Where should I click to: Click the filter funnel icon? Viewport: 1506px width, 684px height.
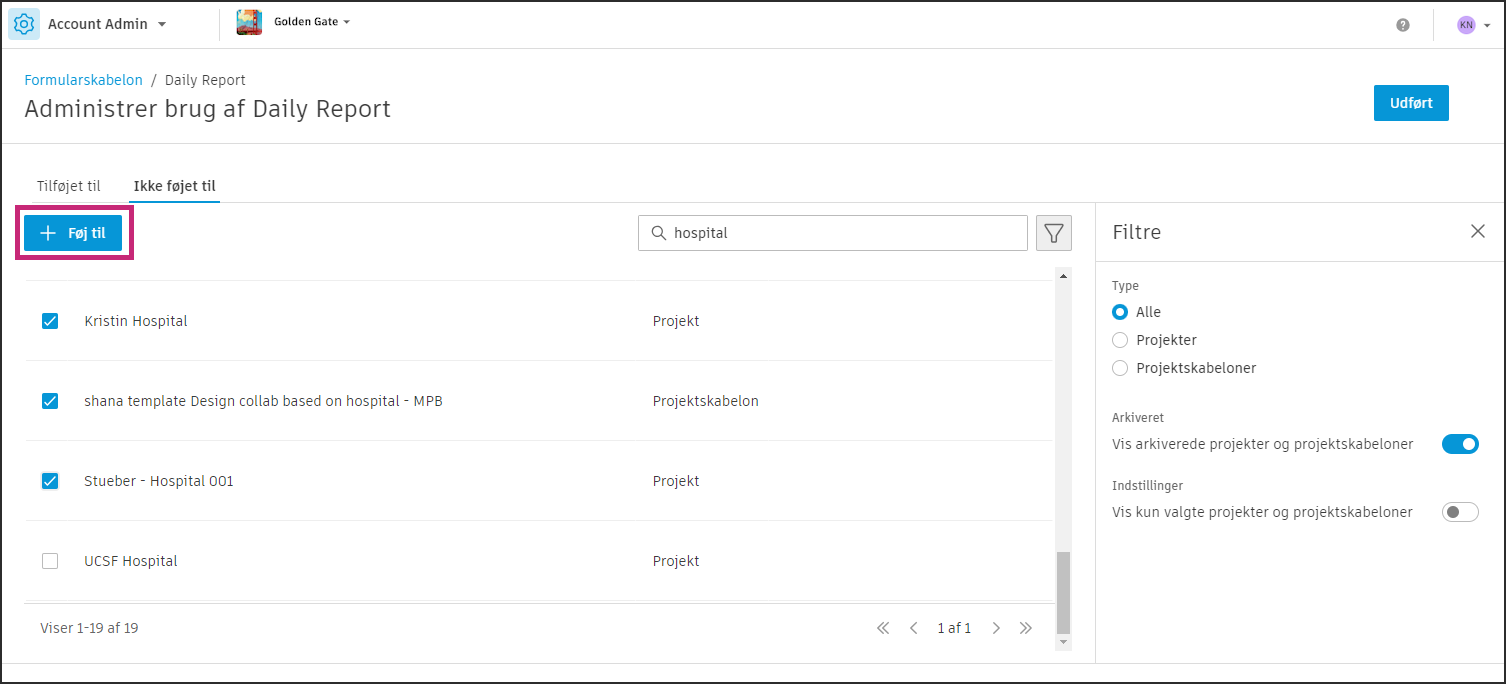(1054, 233)
